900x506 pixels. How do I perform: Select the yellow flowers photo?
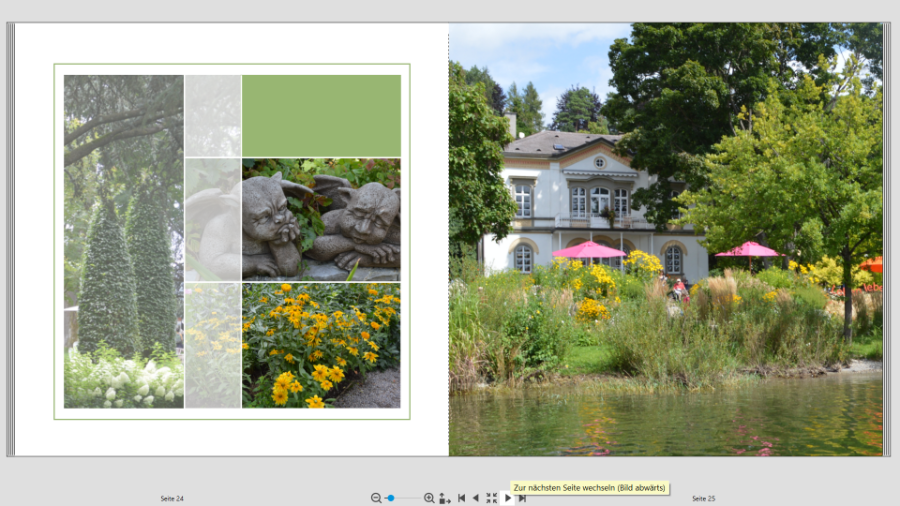click(321, 345)
